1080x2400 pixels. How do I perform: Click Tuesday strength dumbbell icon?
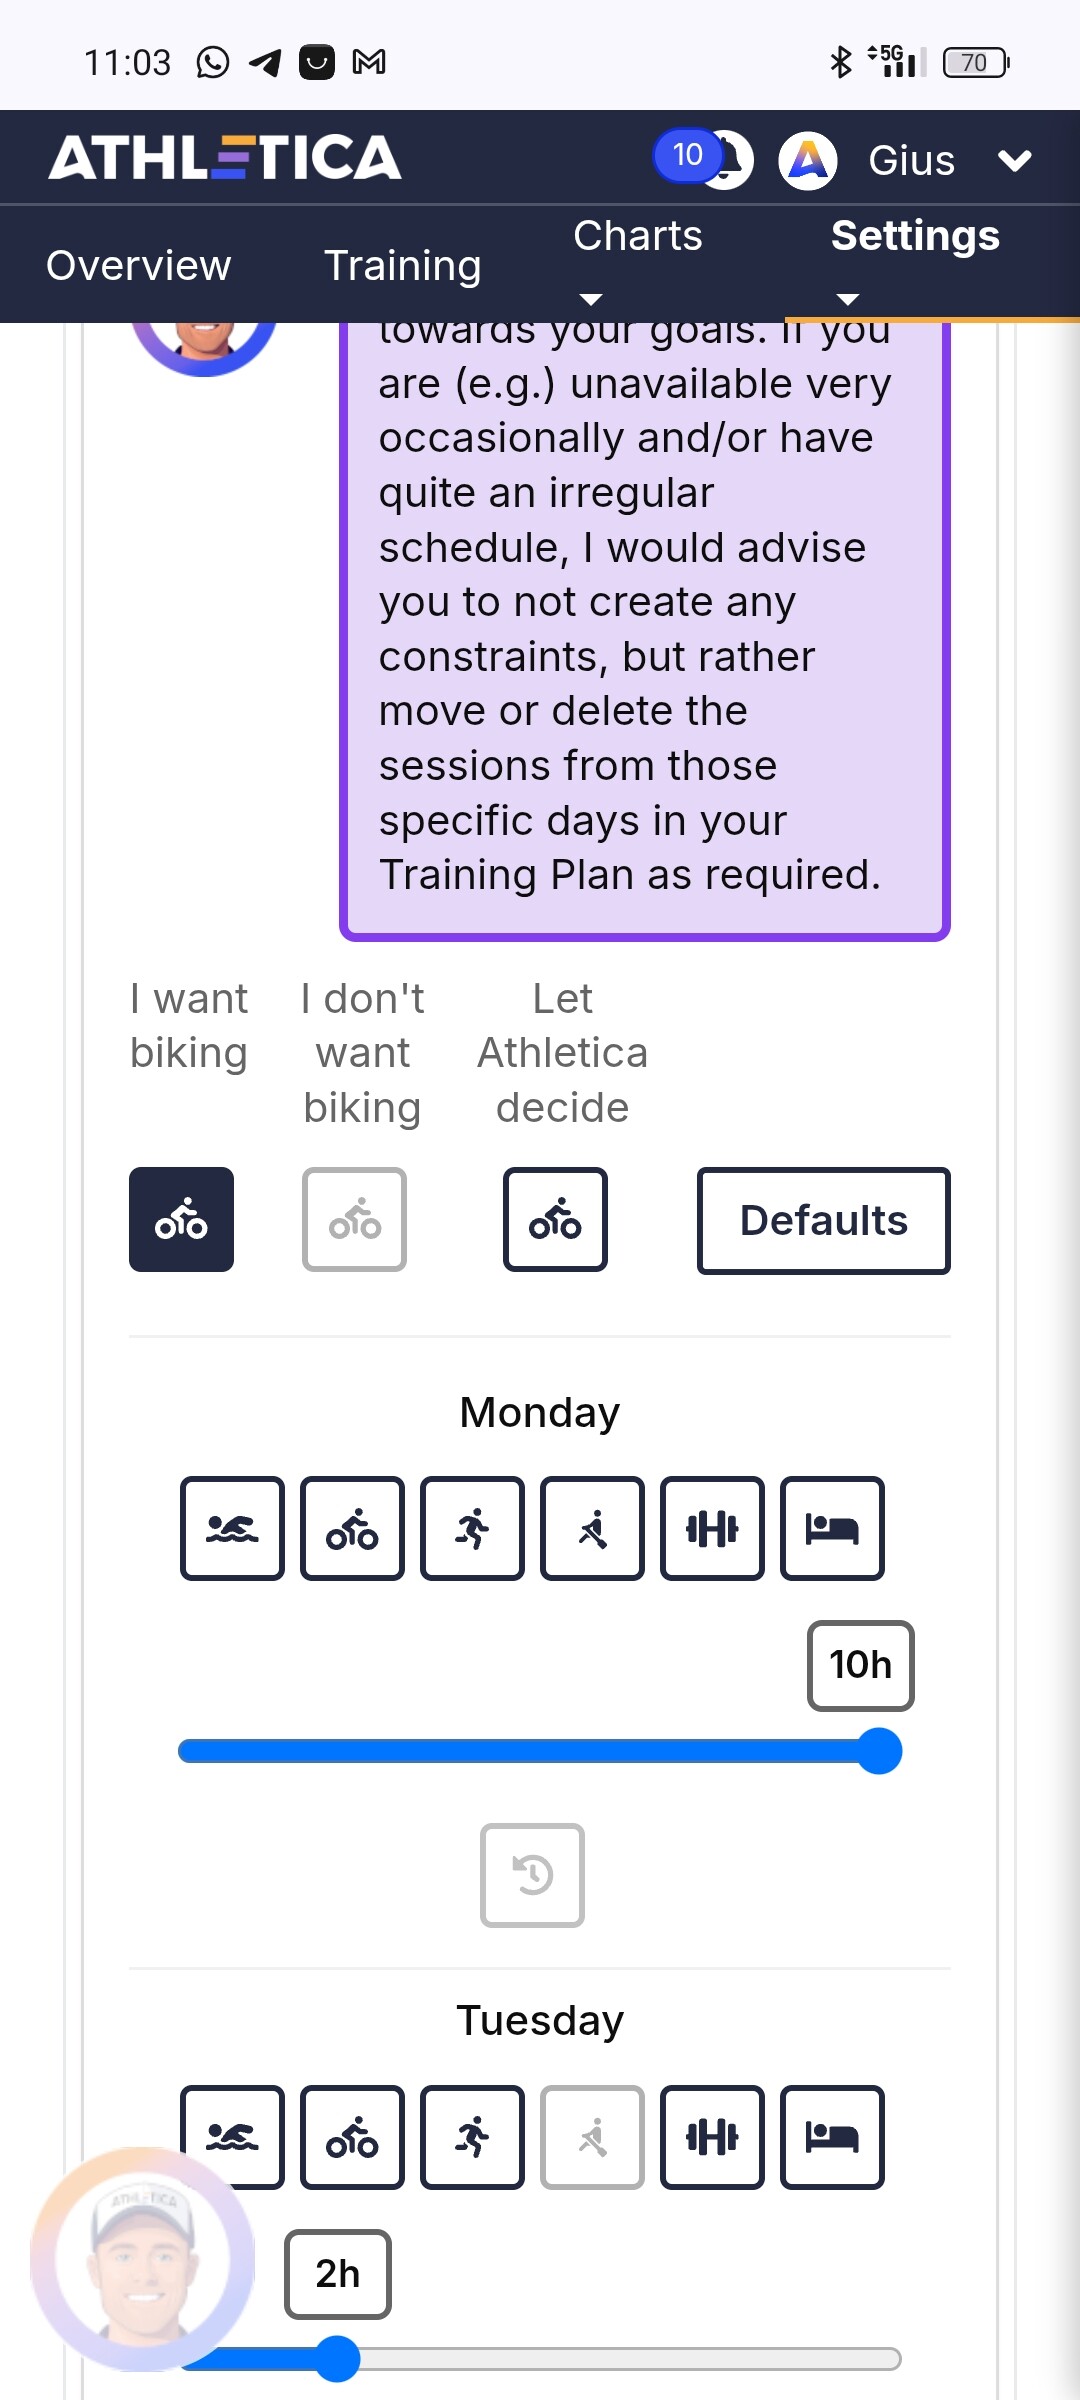click(x=712, y=2137)
